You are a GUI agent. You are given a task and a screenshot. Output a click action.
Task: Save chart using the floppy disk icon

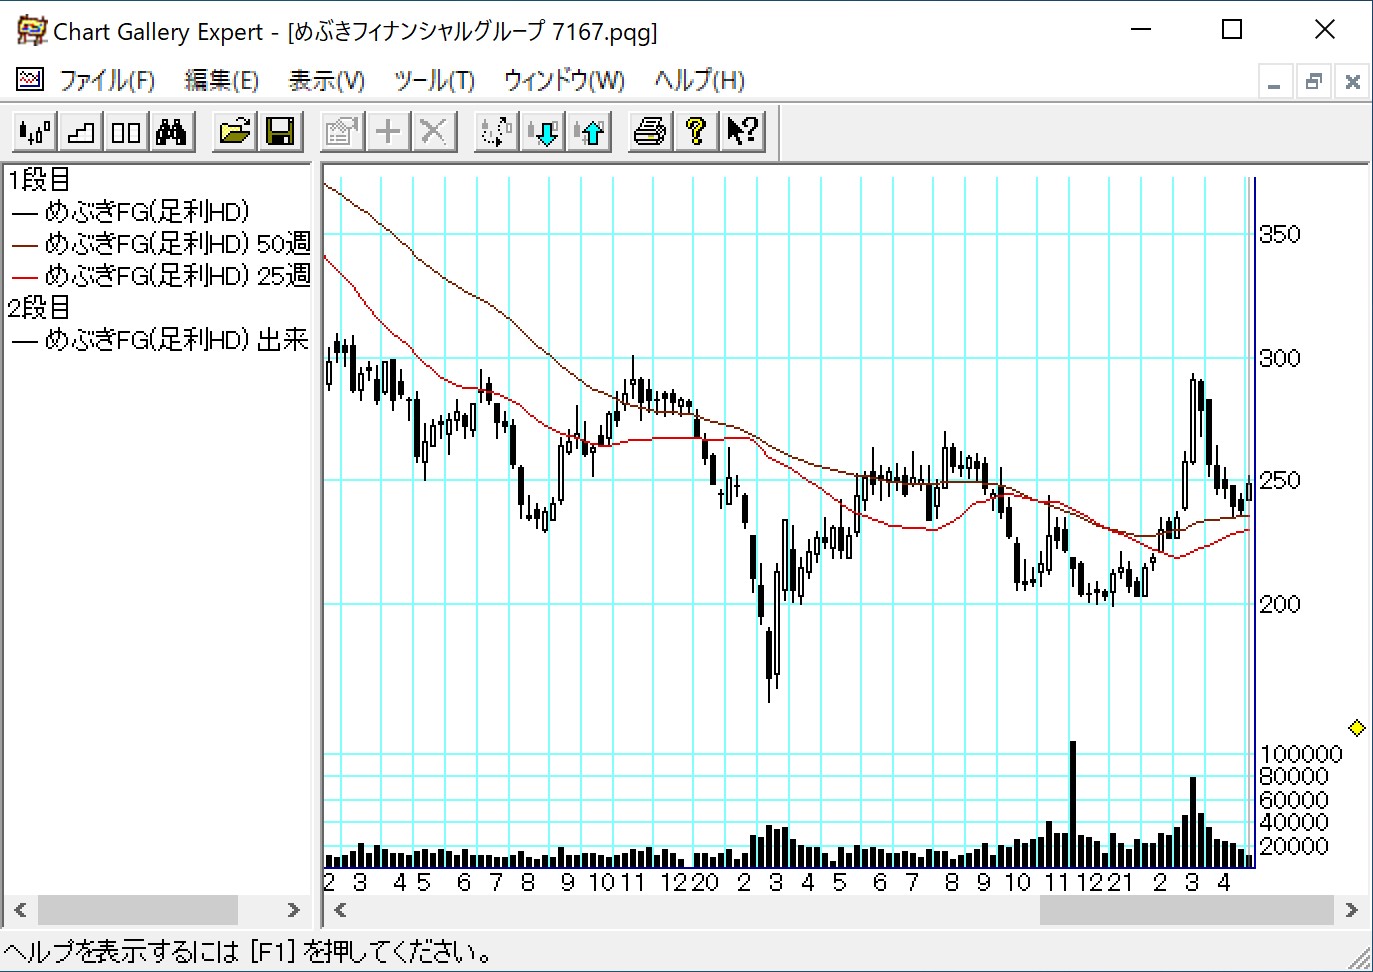[x=281, y=132]
